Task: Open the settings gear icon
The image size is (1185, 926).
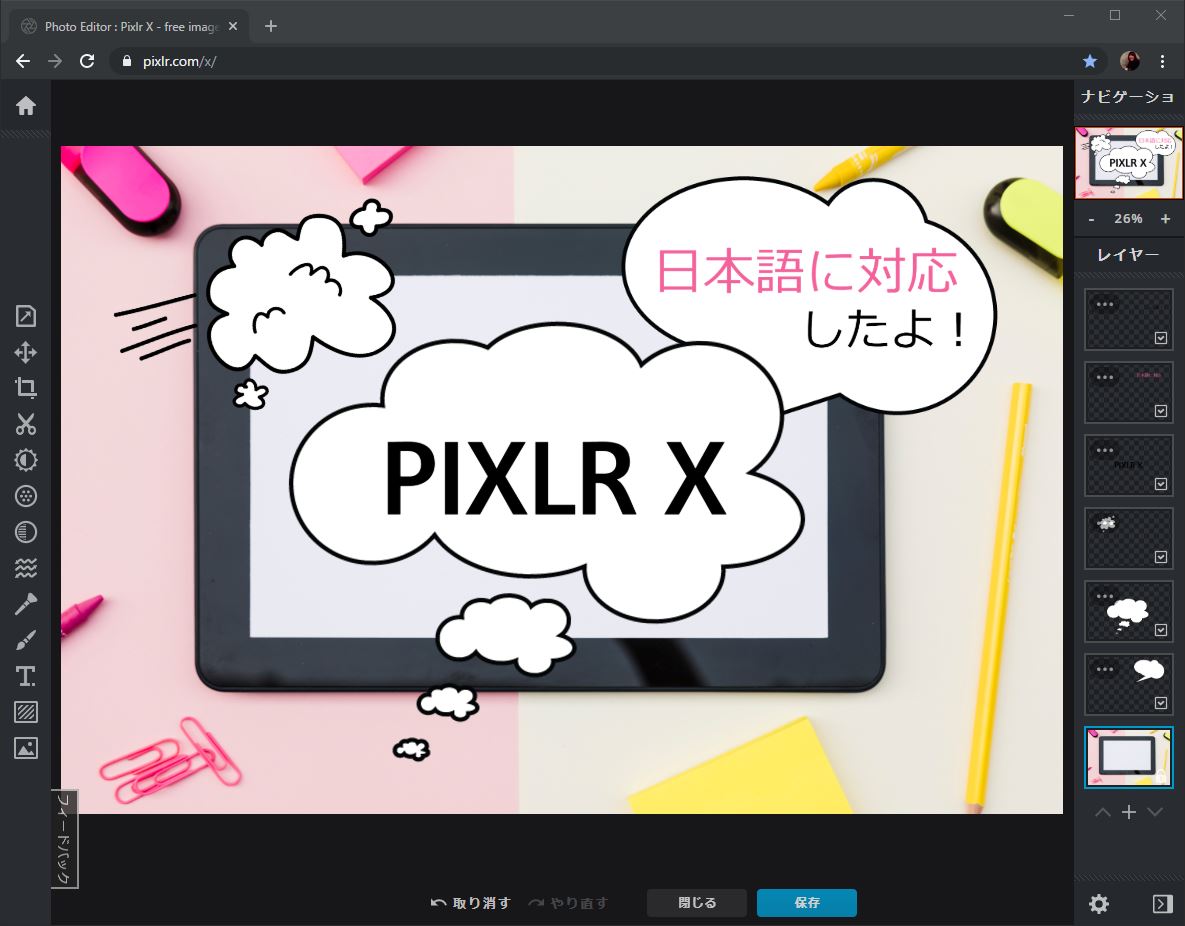Action: (1099, 903)
